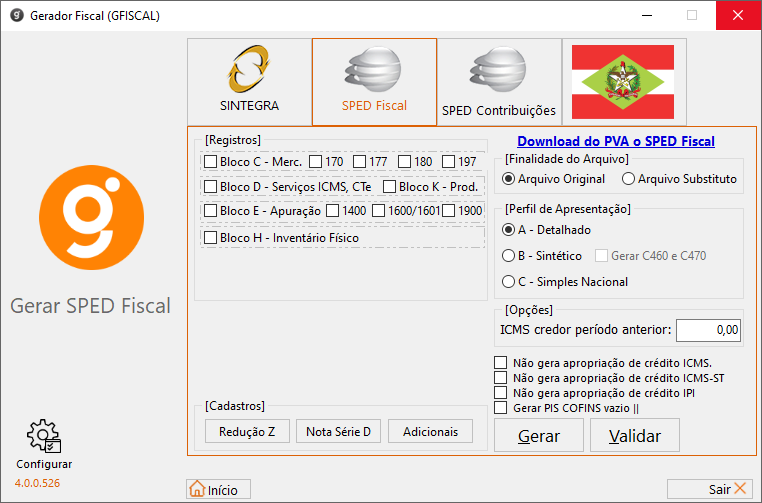Screen dimensions: 762x503
Task: Choose profile B - Sintético
Action: click(x=508, y=256)
